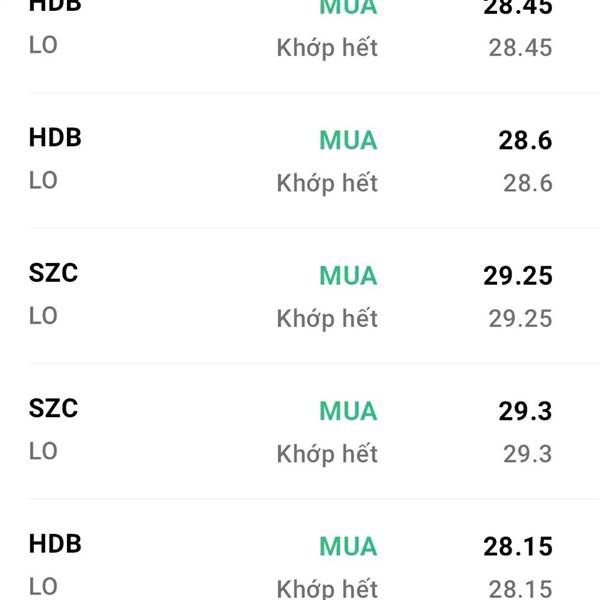Tap MUA label on the 29.25 order

(348, 276)
